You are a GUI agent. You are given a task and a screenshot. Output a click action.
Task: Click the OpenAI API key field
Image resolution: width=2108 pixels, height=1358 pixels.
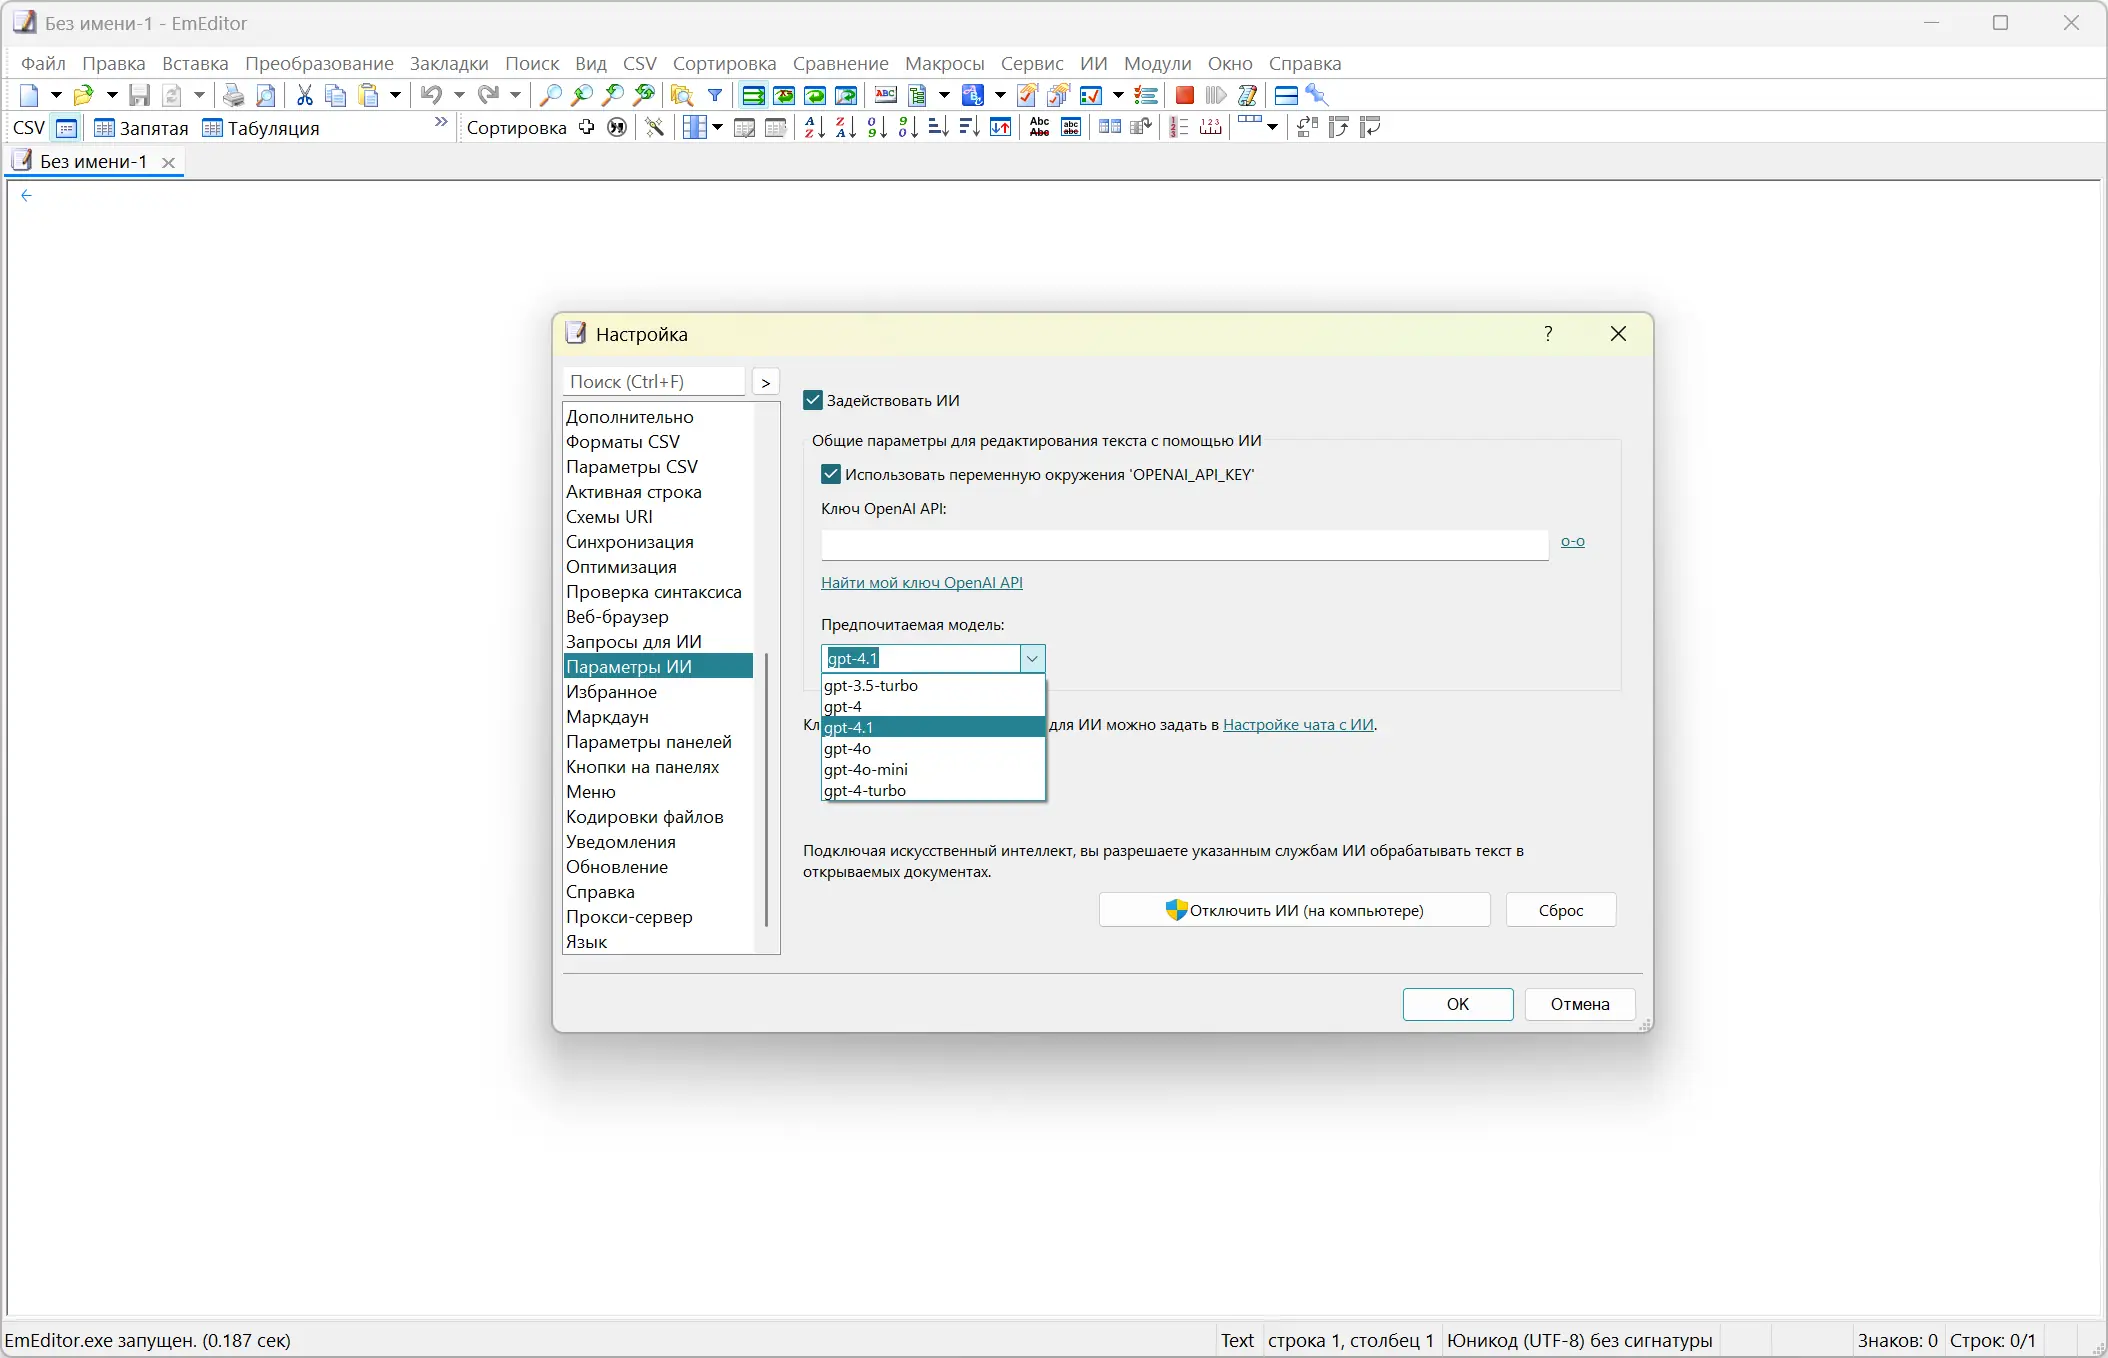click(1184, 544)
